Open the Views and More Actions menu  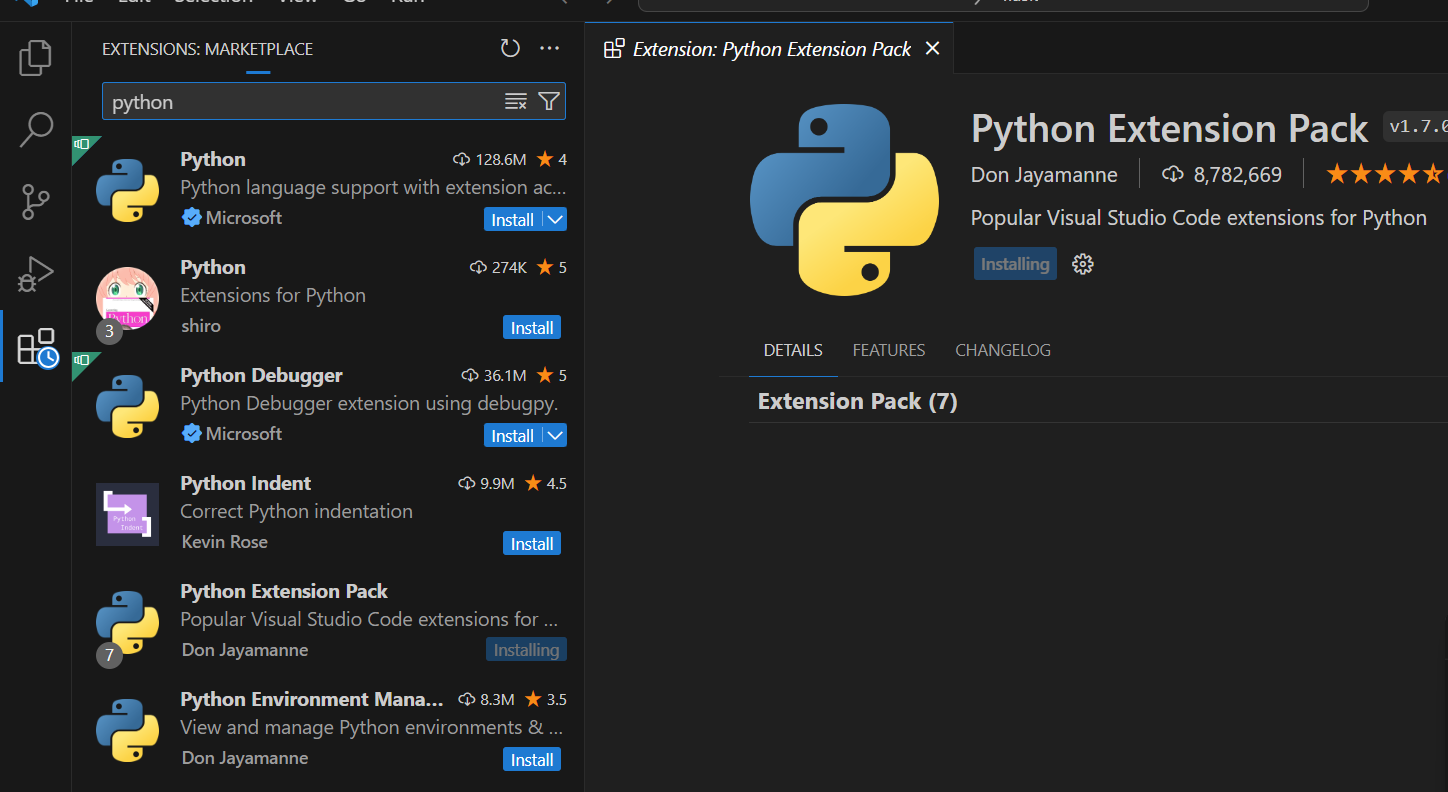point(549,49)
